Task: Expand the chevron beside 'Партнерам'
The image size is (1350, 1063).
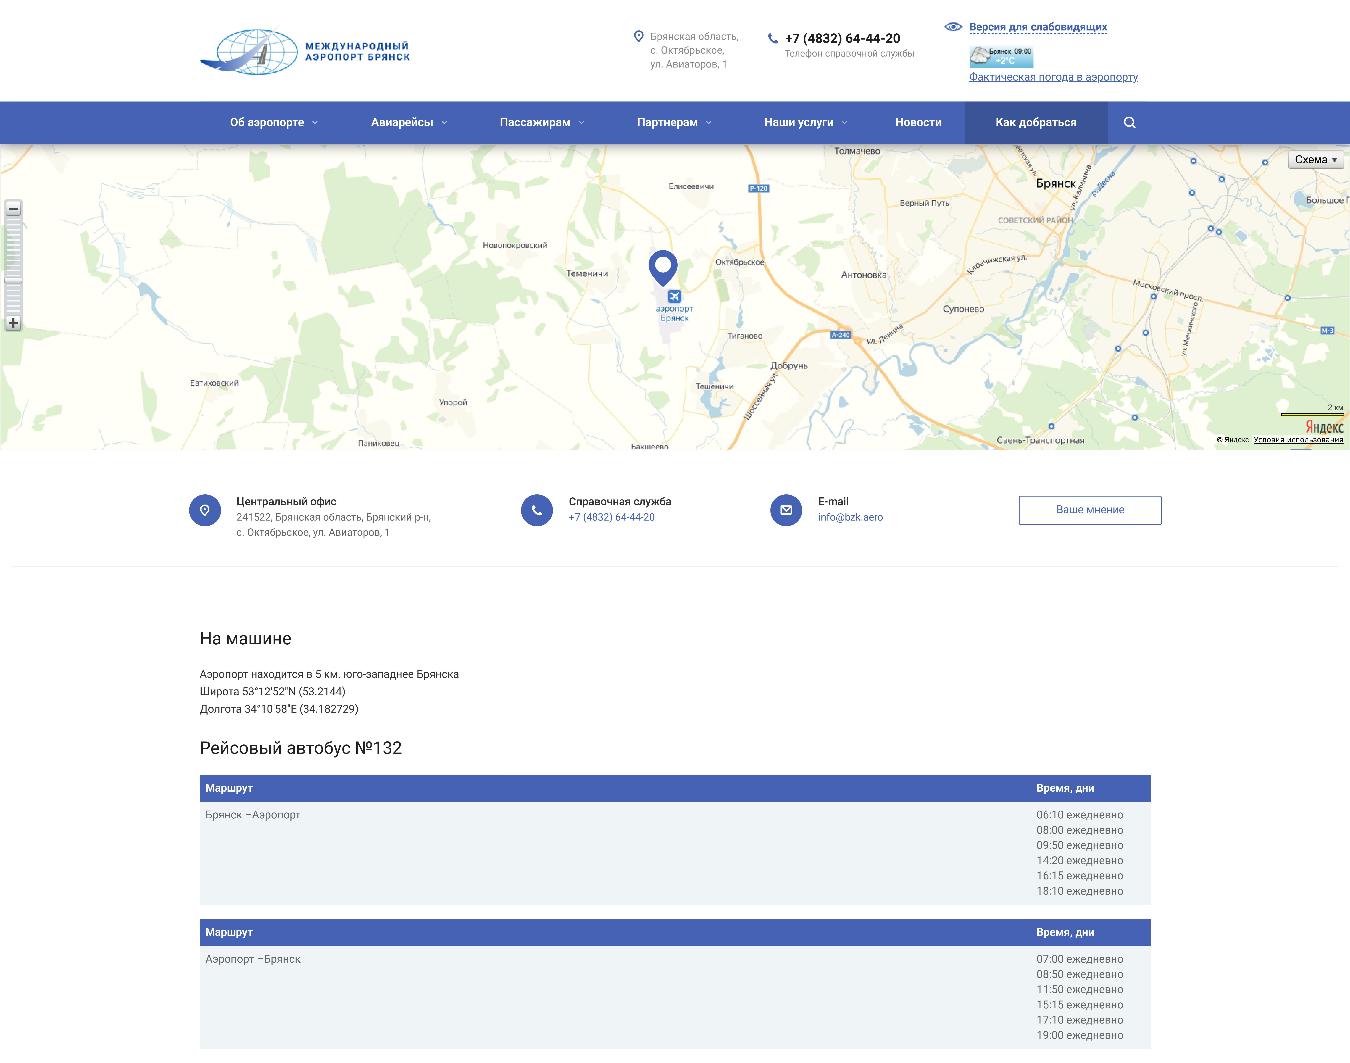Action: coord(708,122)
